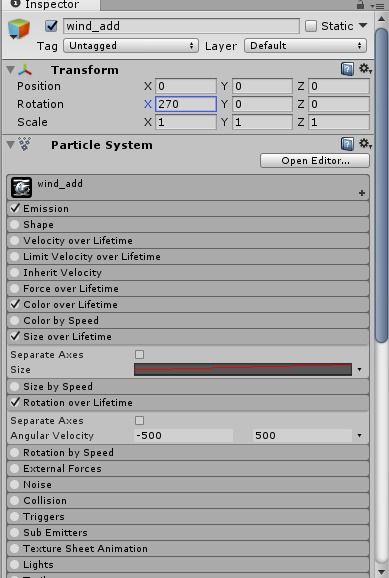This screenshot has width=389, height=578.
Task: Click the GameObject name field wind_add
Action: point(181,26)
